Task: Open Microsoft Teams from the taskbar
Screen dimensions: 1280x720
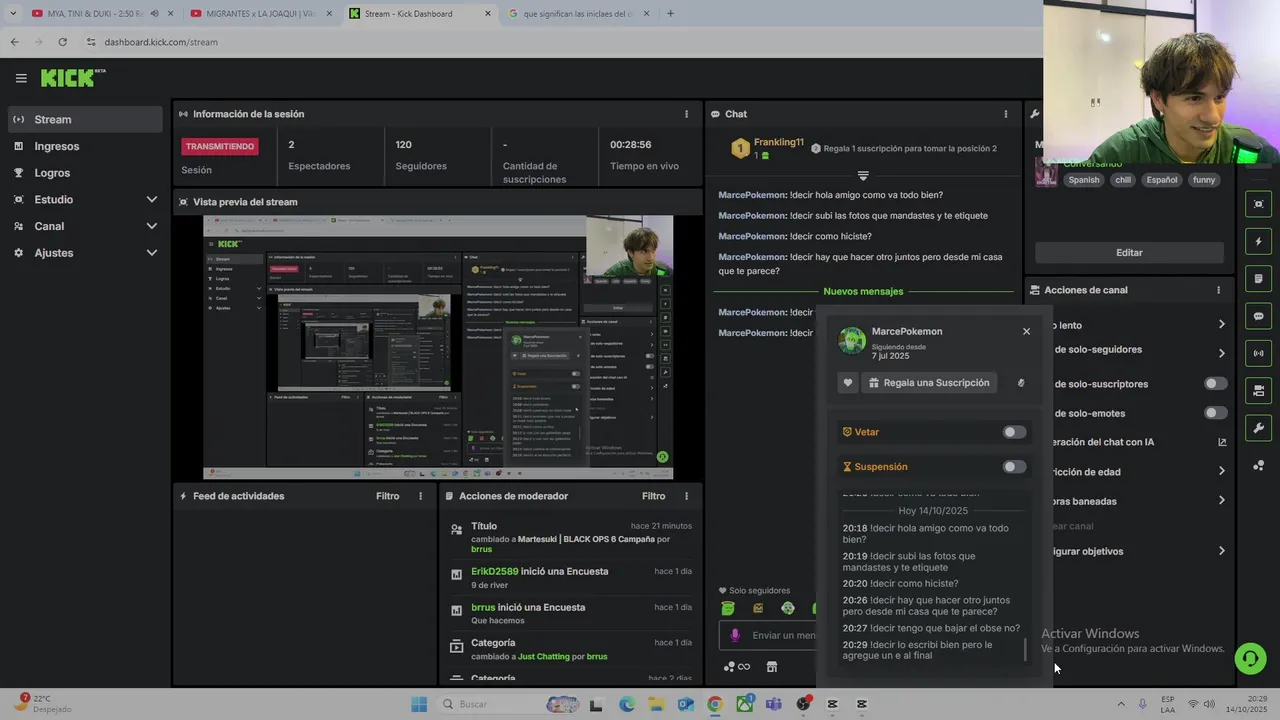Action: coord(773,704)
